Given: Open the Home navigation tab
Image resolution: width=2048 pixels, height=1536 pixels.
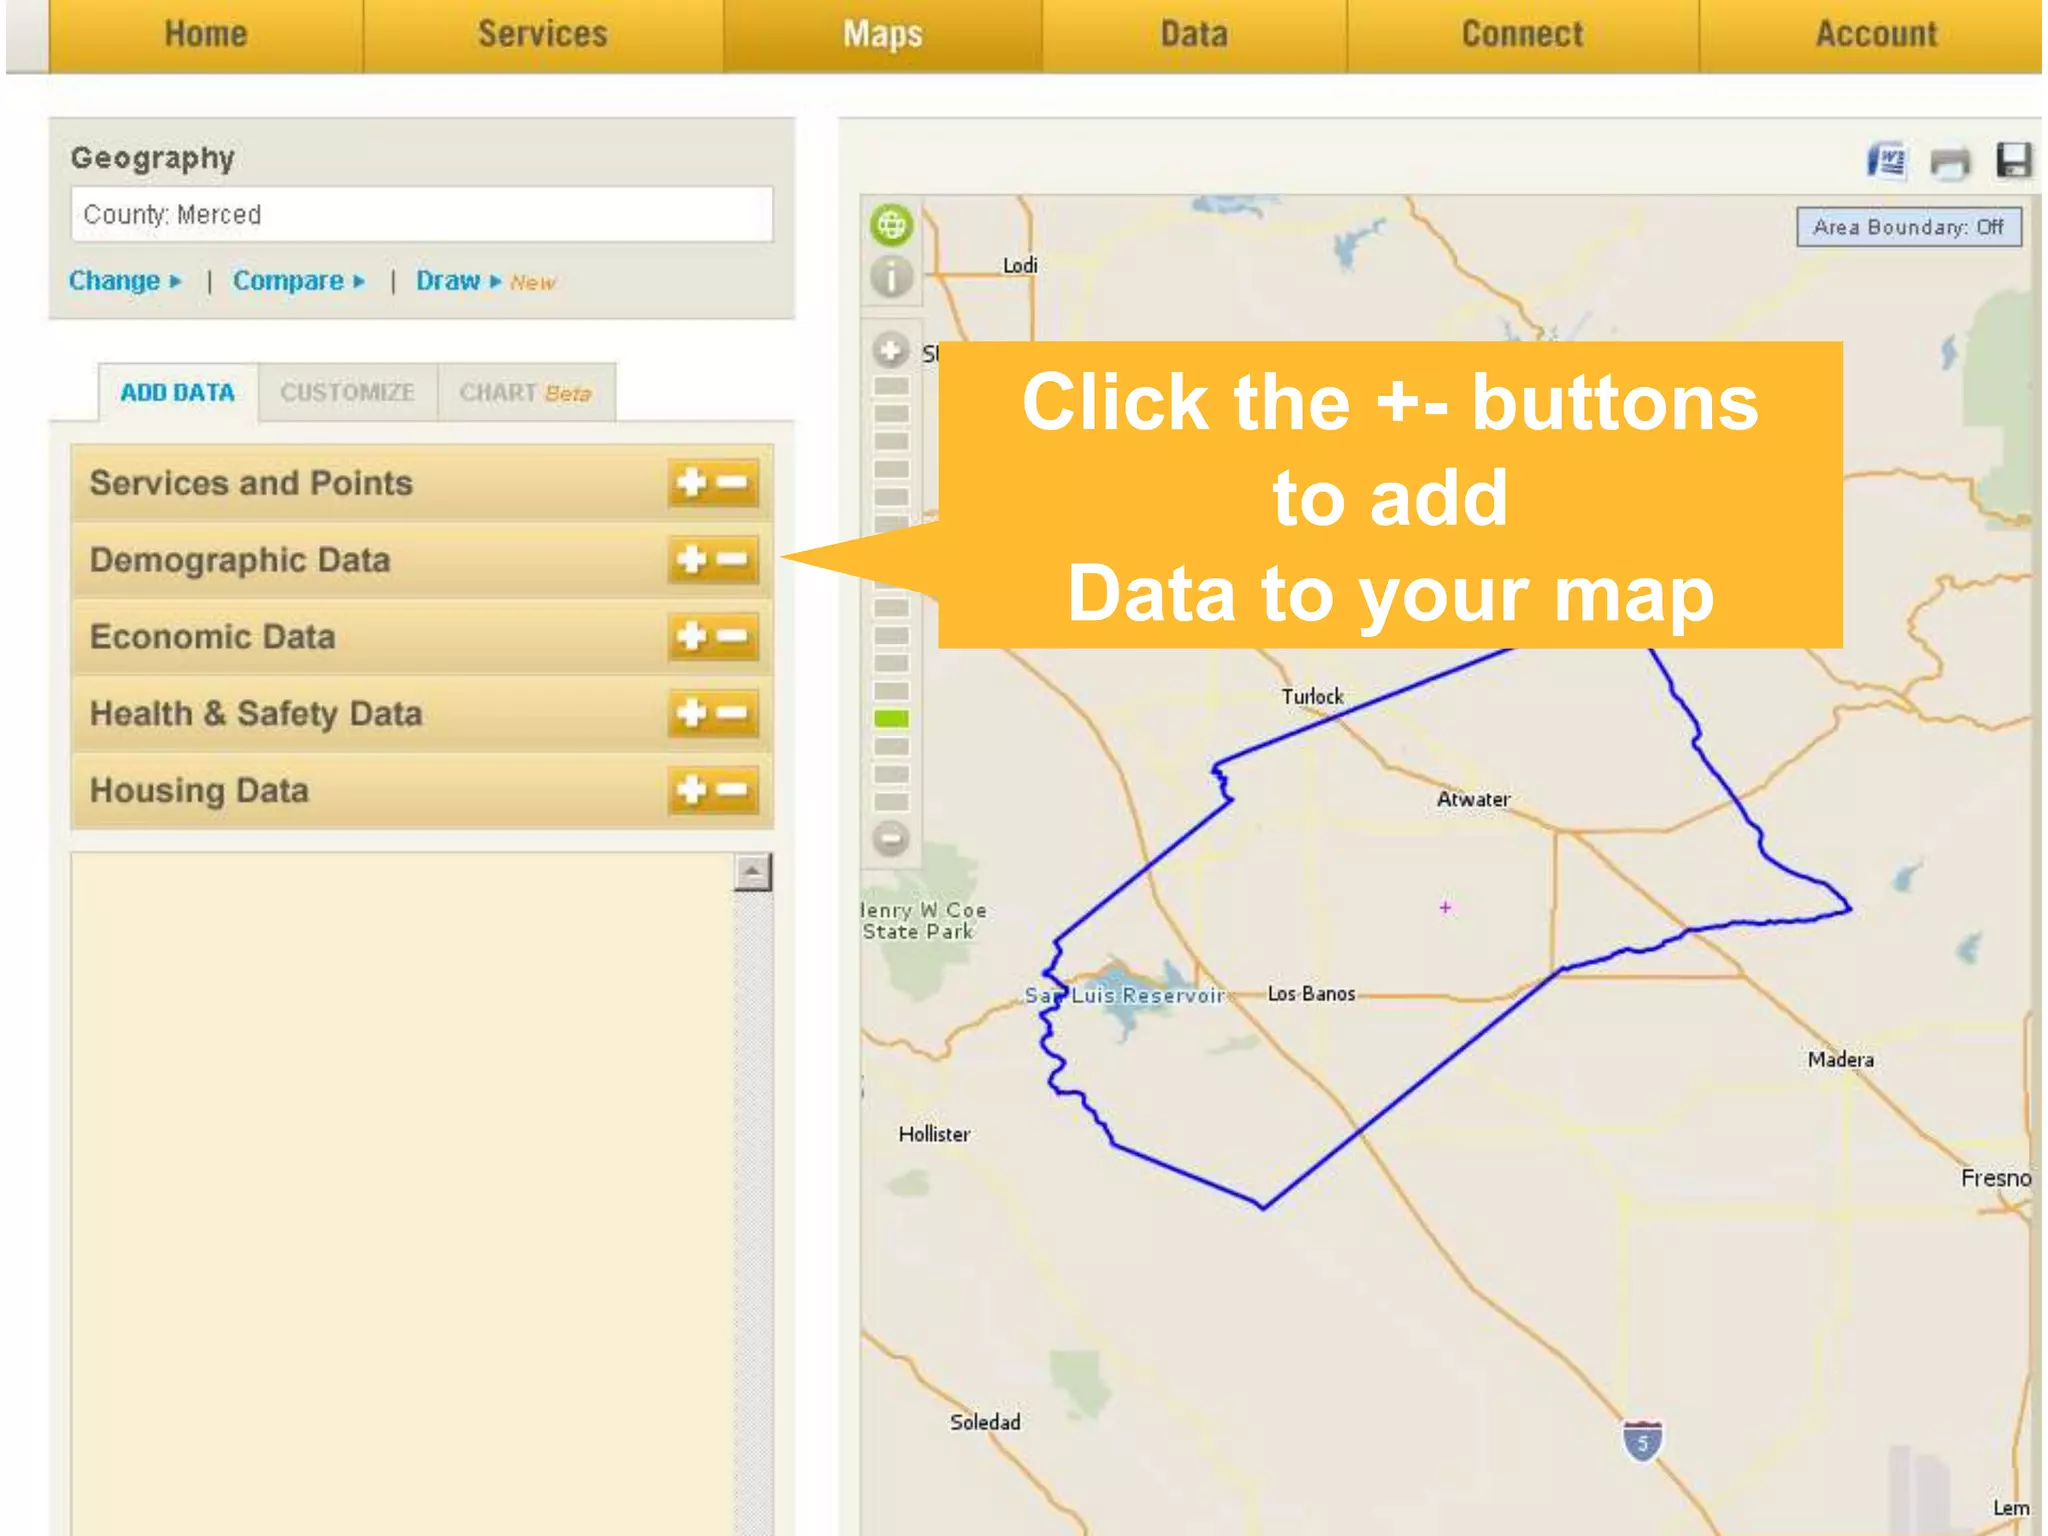Looking at the screenshot, I should click(x=205, y=35).
